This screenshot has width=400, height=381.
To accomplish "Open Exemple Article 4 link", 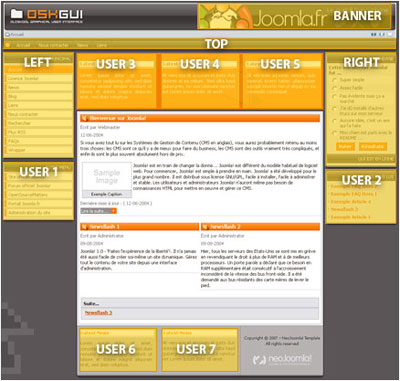I will 351,202.
